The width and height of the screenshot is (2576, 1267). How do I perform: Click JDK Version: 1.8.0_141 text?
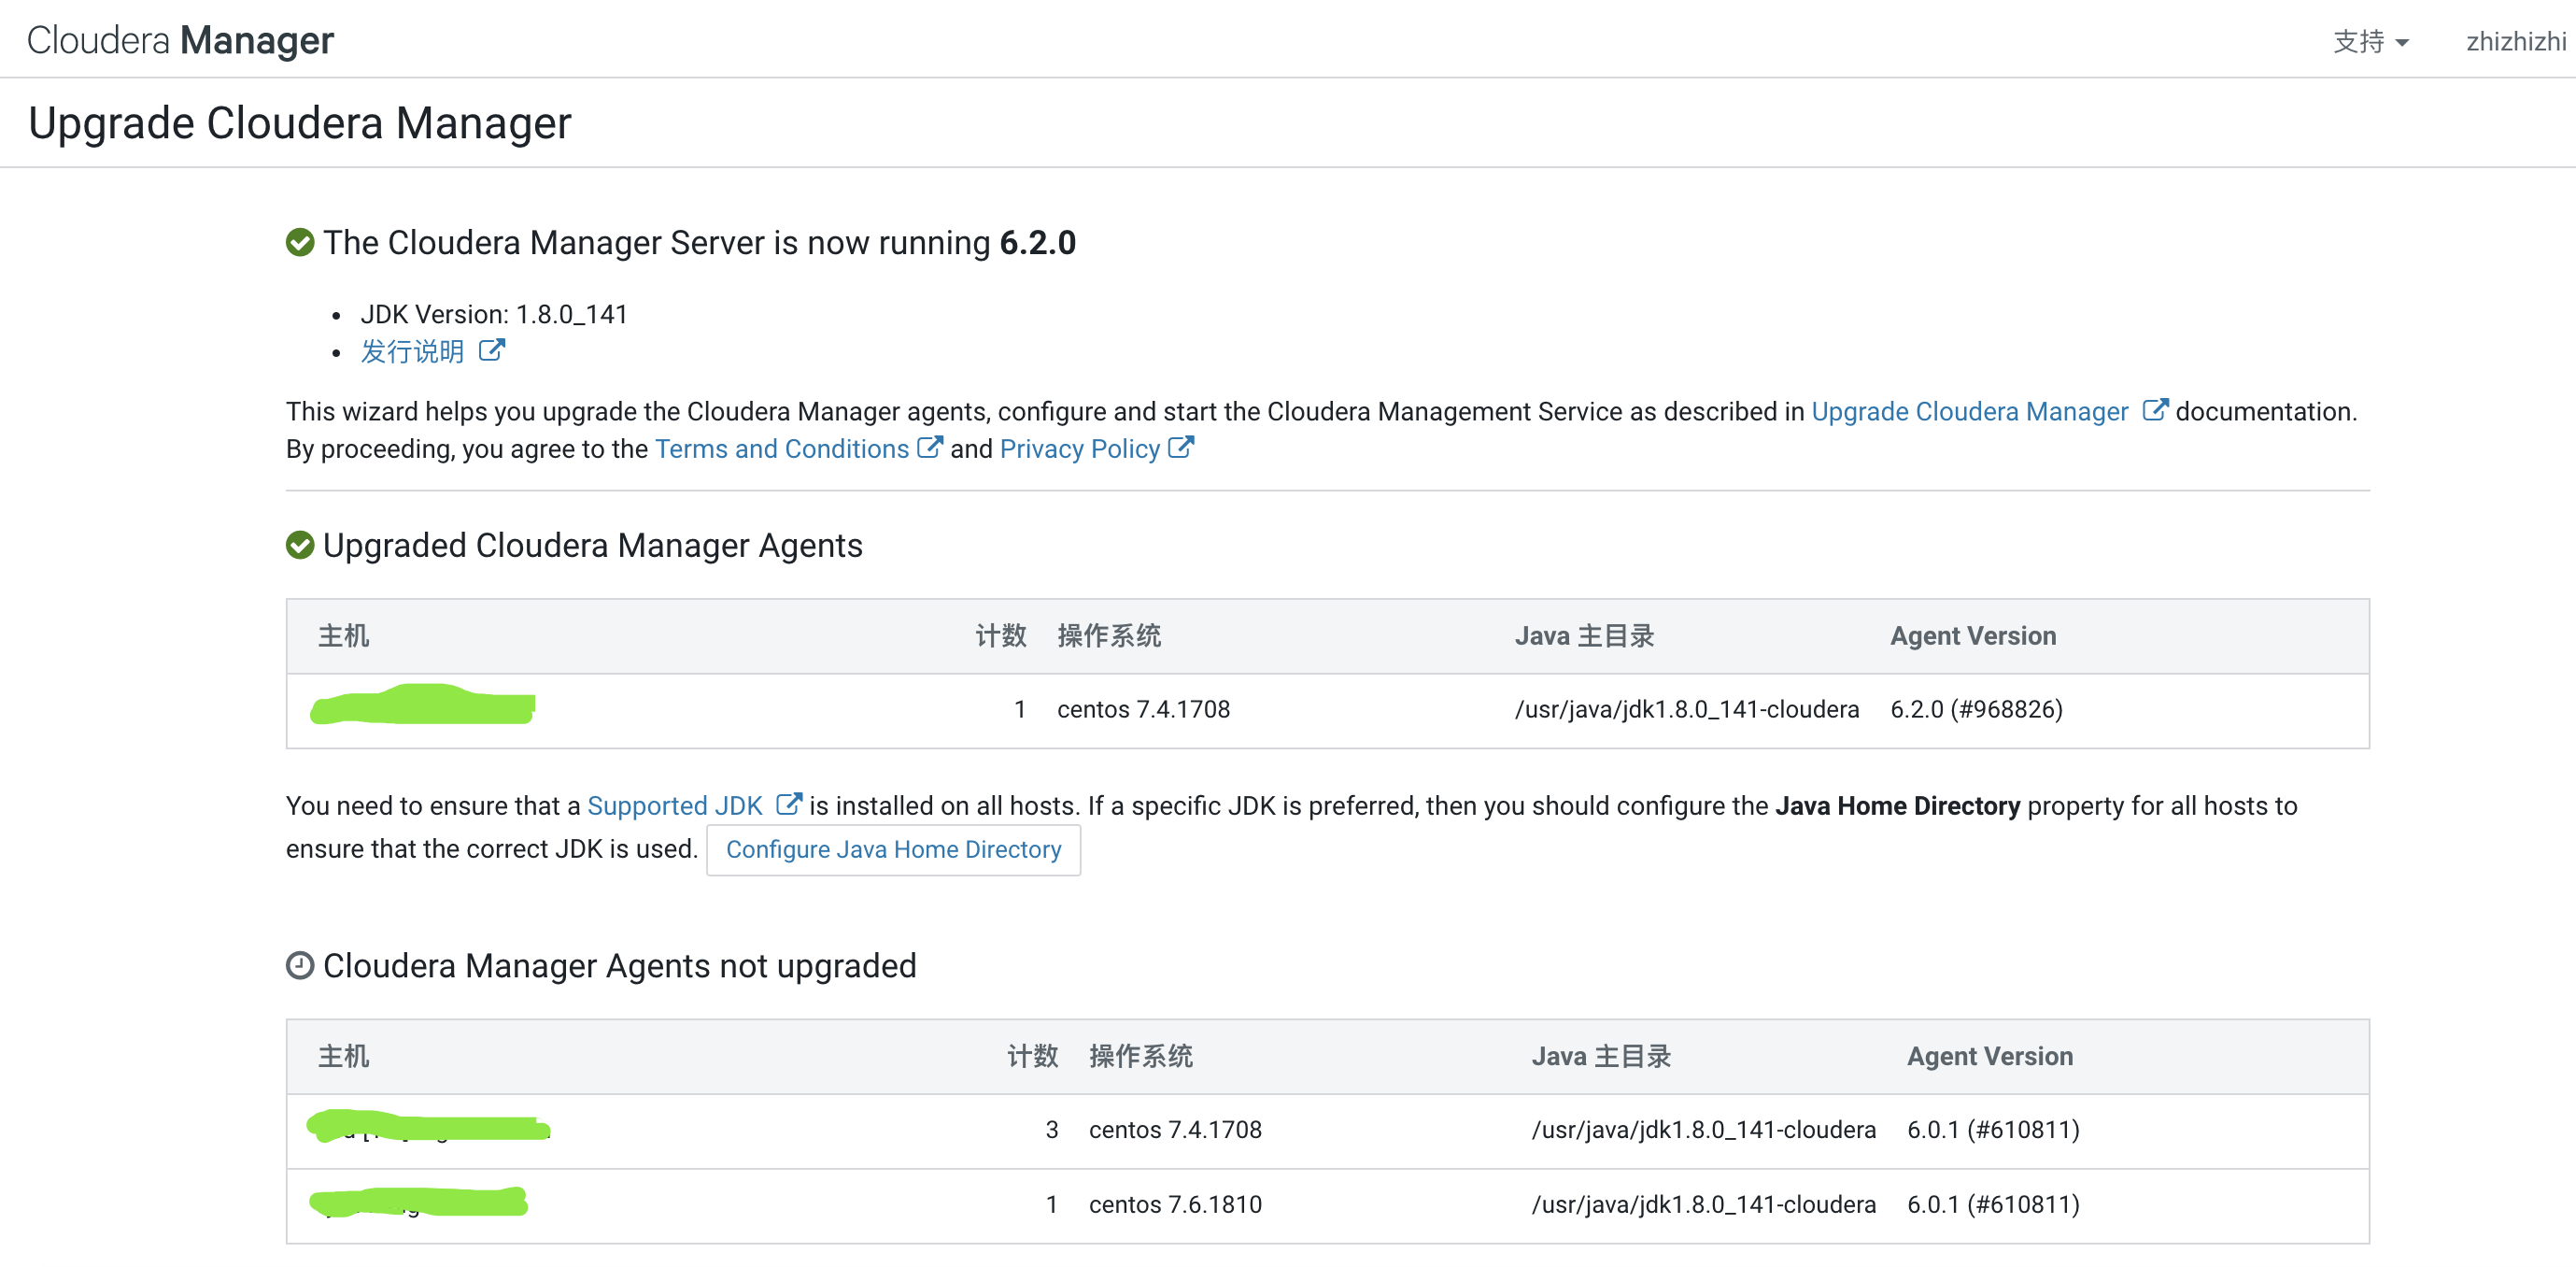tap(494, 314)
